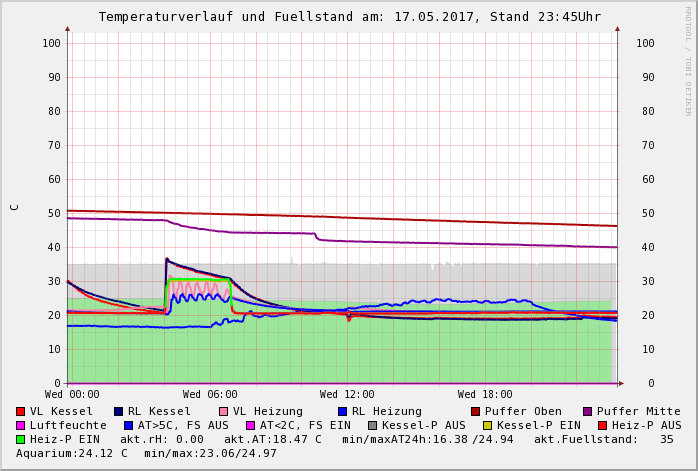Click the Wed 00:00 time axis label

tap(72, 395)
